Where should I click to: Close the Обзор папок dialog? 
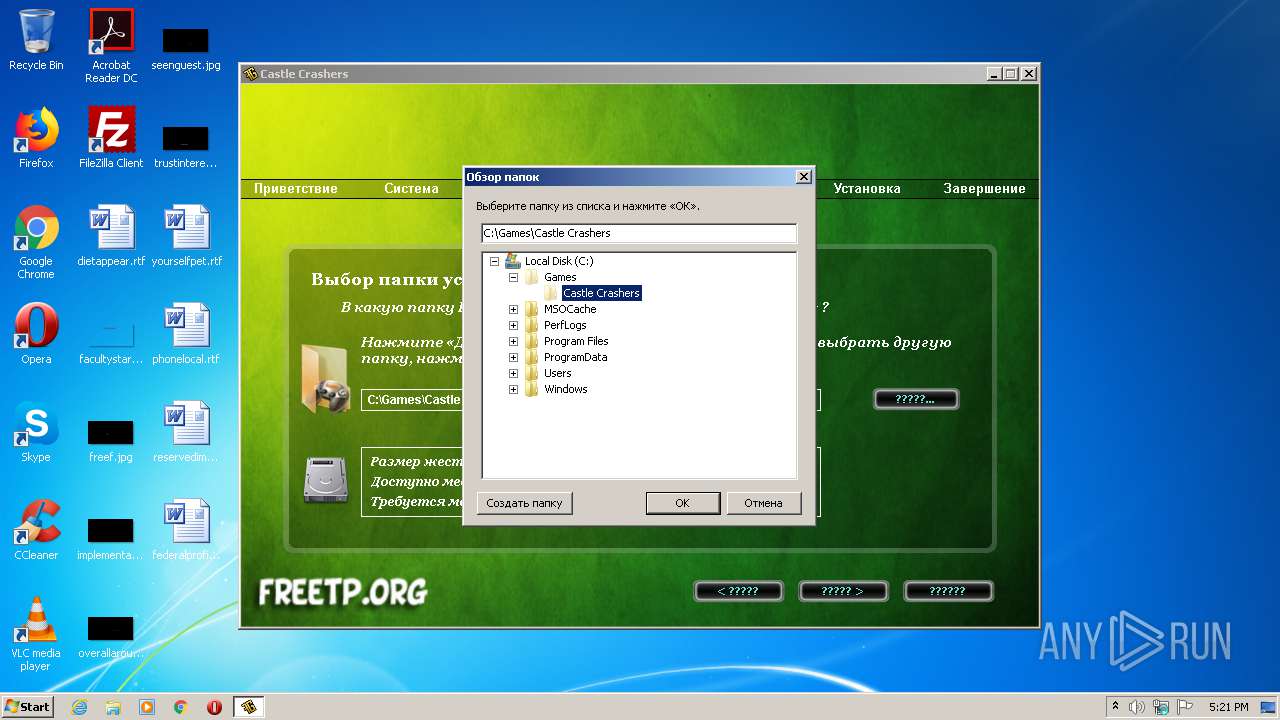[x=803, y=177]
